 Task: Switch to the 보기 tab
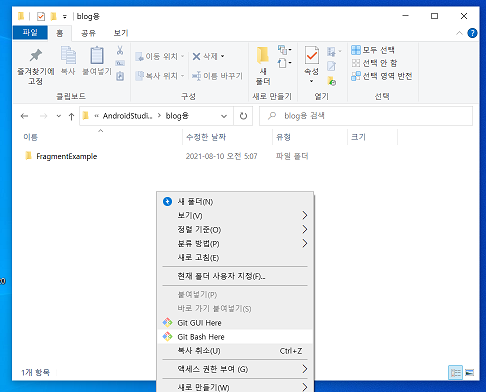click(121, 33)
